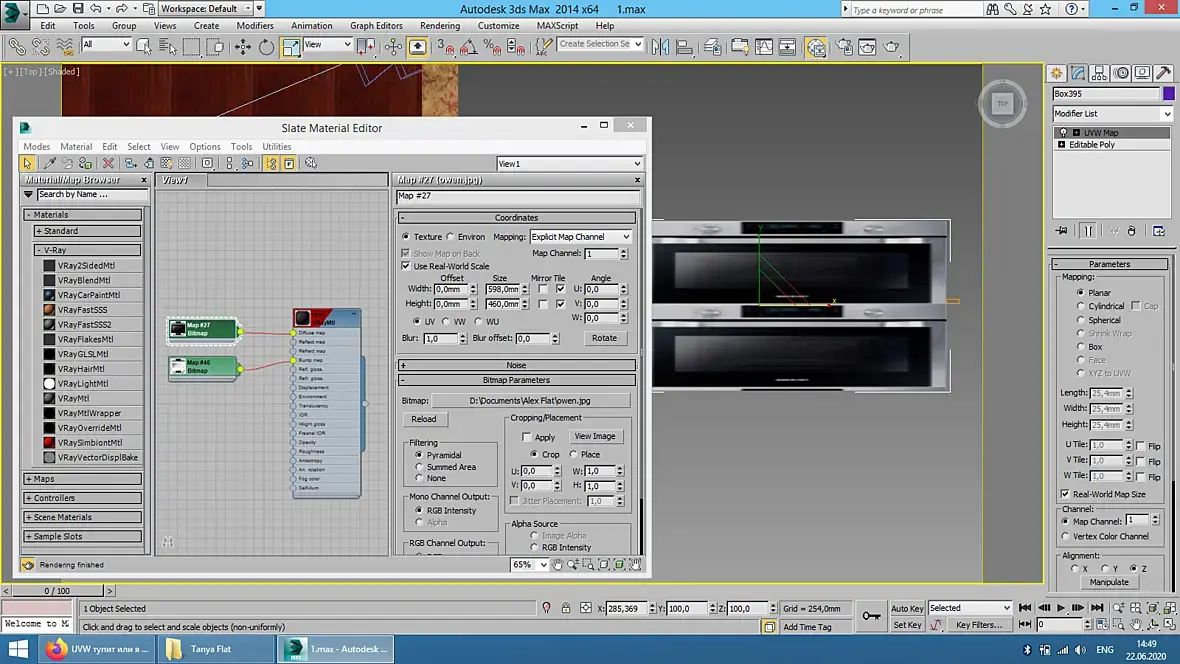Screen dimensions: 1180x664
Task: Click the purple object color swatch
Action: pos(1168,93)
